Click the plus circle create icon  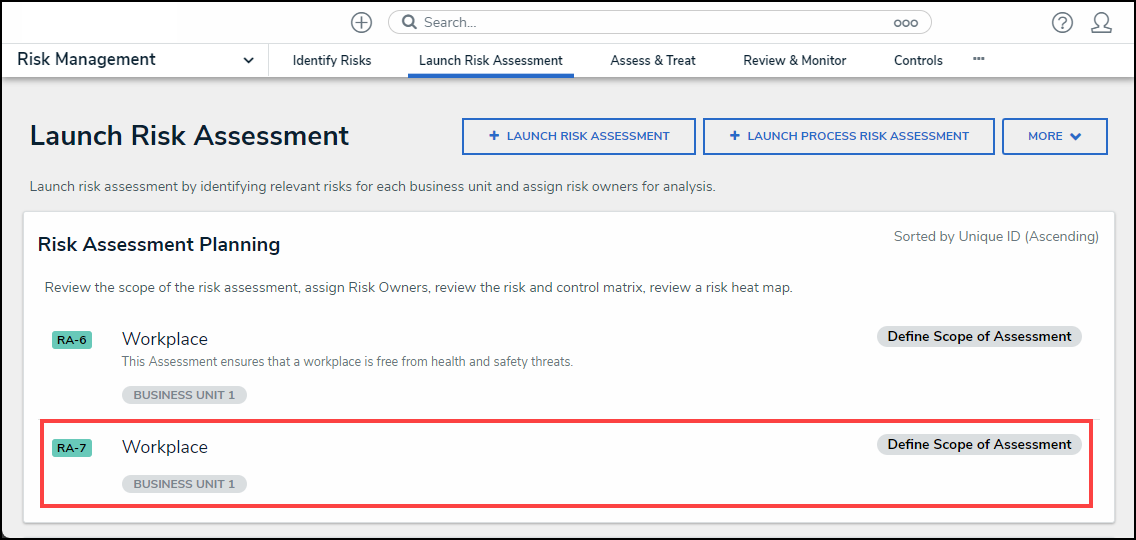coord(362,22)
